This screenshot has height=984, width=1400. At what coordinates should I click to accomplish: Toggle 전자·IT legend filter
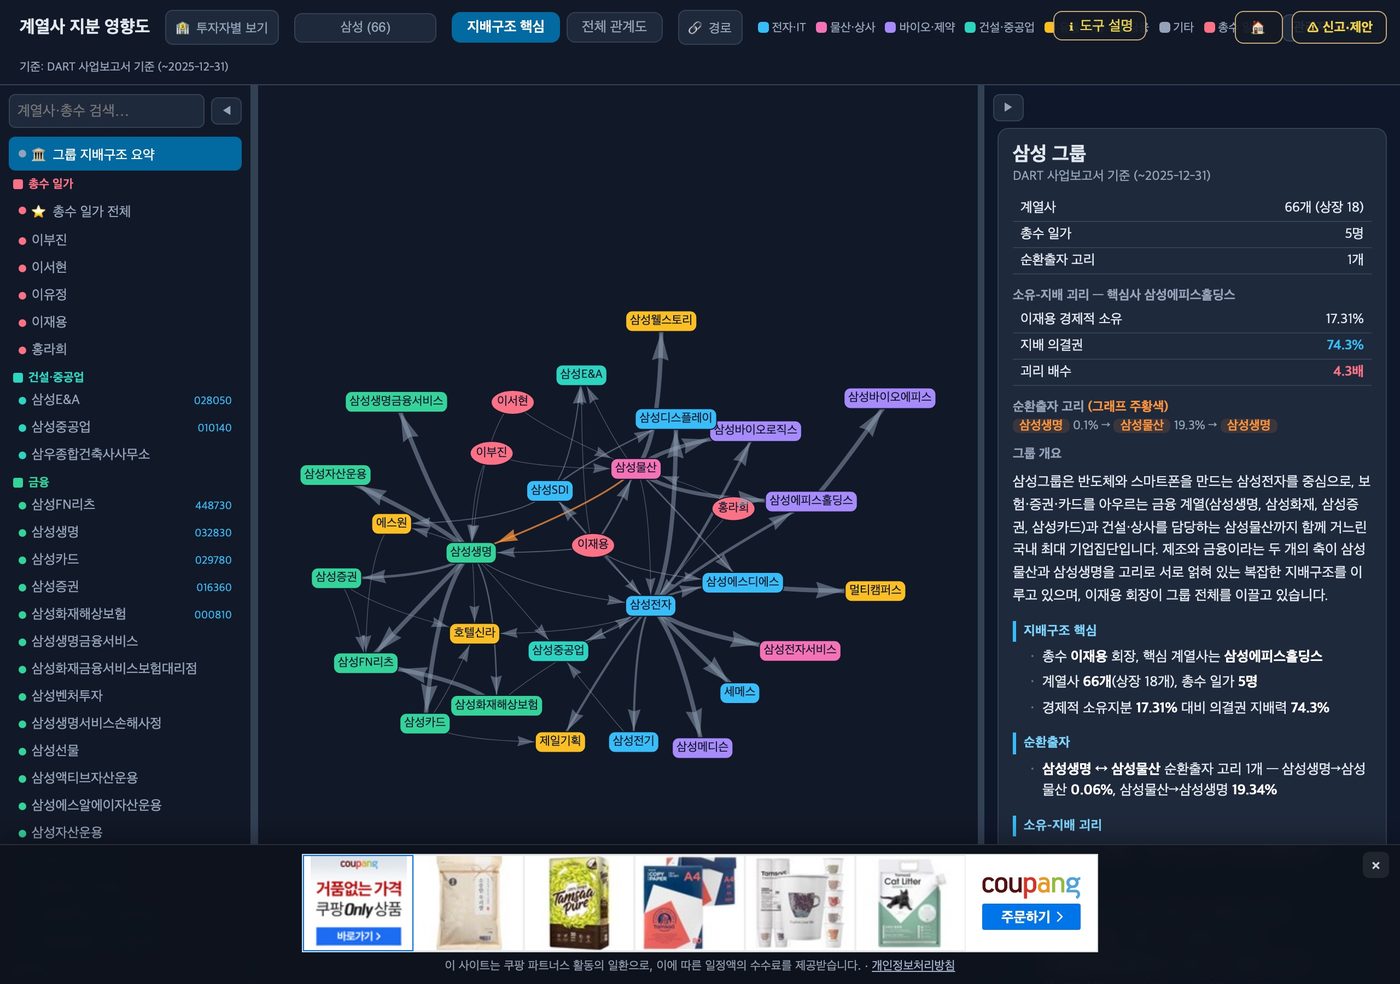(x=782, y=27)
